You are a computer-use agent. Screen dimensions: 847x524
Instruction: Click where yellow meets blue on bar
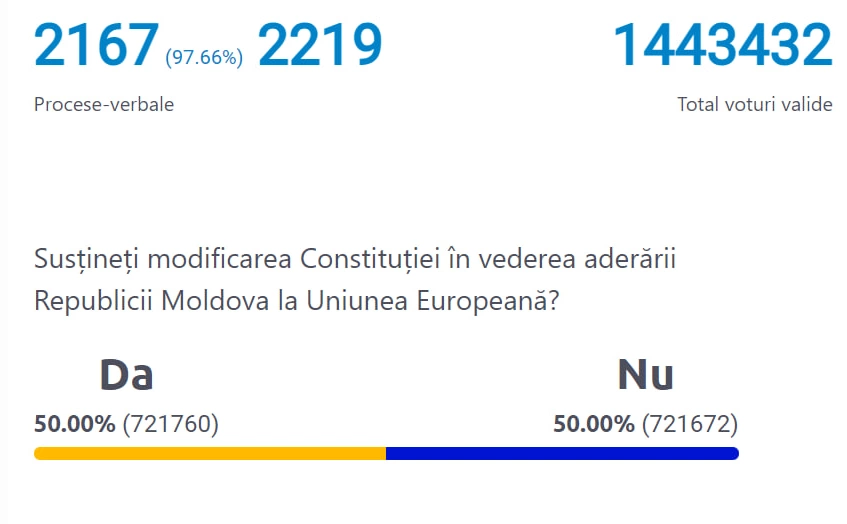point(386,454)
